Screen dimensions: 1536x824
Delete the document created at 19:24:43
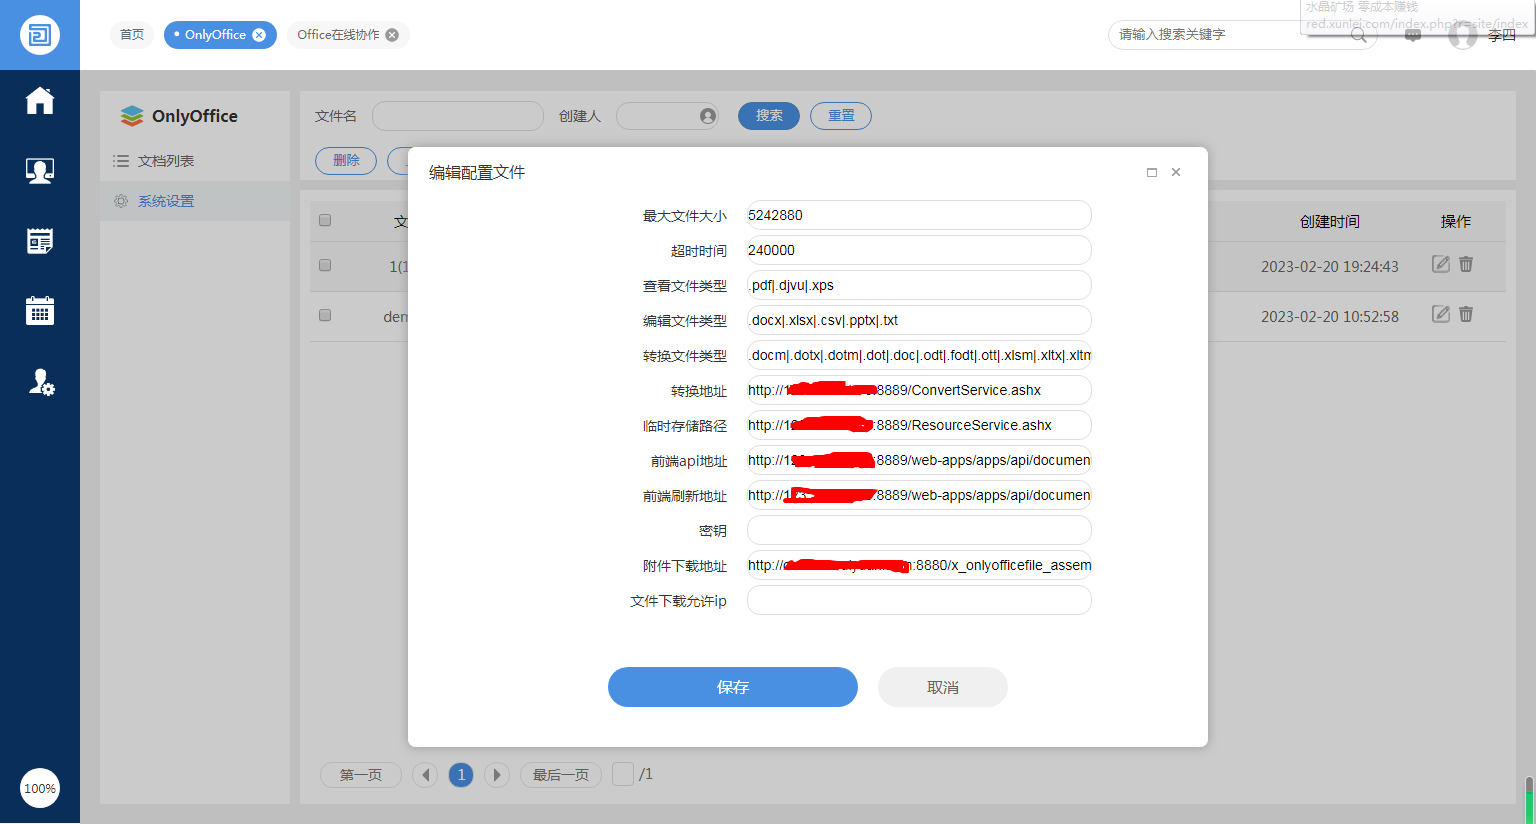click(1466, 264)
